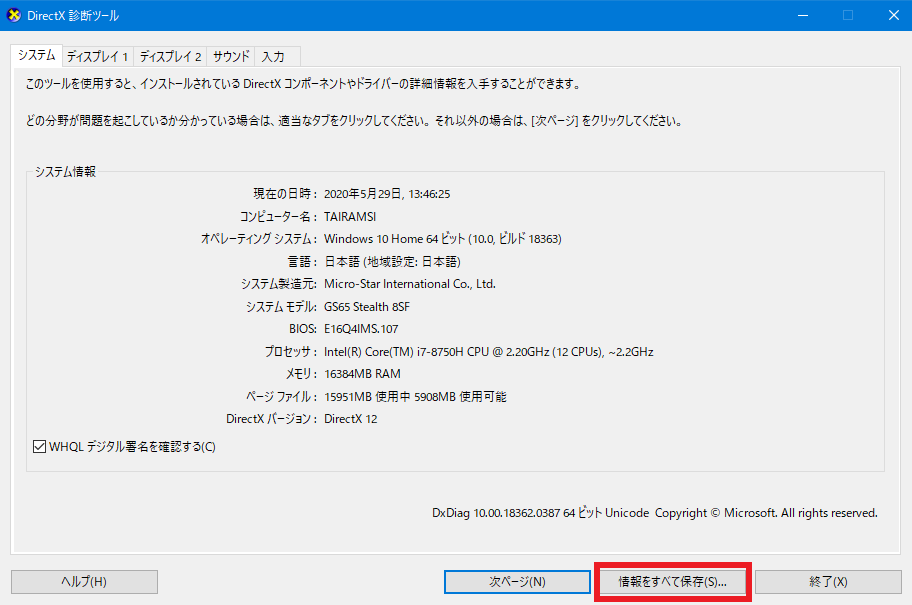This screenshot has width=912, height=605.
Task: Click the system model GS65 Stealth 8SF
Action: coord(367,307)
